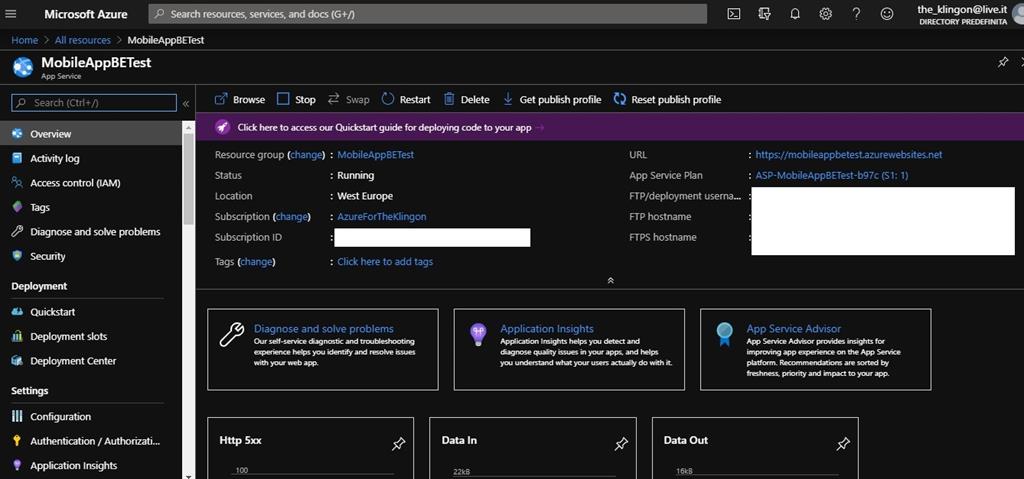
Task: Go to Home breadcrumb
Action: coord(24,40)
